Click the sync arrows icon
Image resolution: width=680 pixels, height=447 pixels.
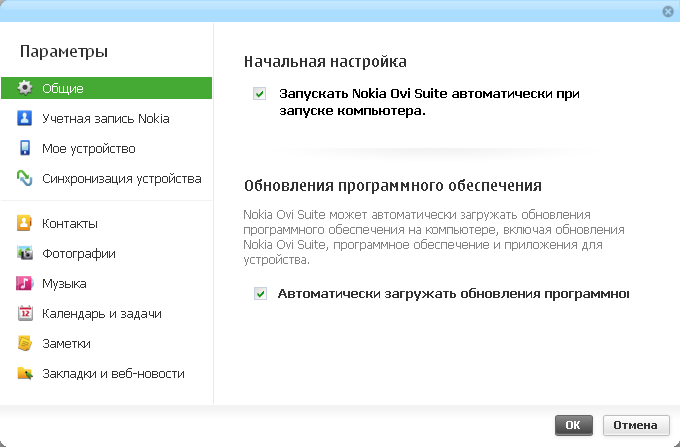tap(25, 178)
